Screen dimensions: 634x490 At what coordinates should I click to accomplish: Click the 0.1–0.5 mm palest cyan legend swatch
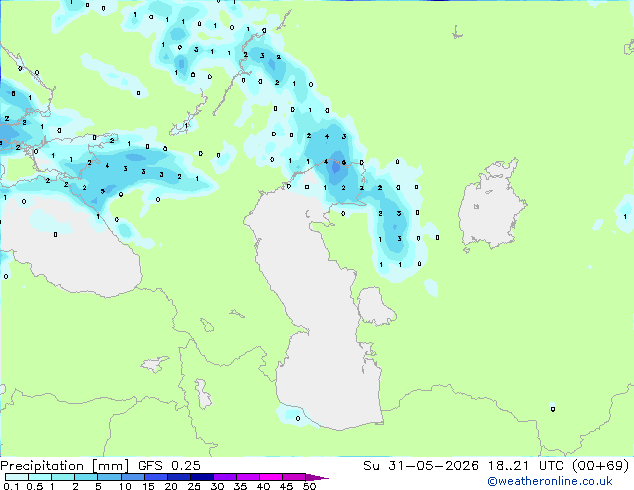tap(17, 477)
